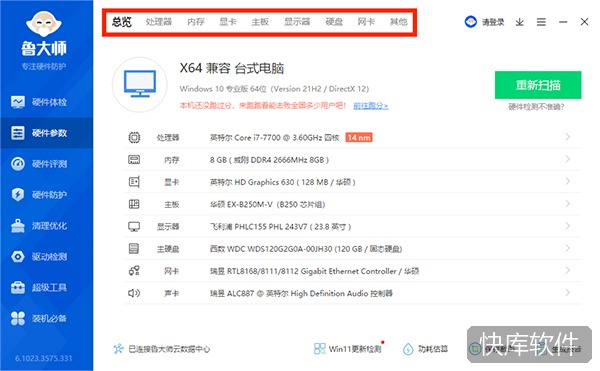Click the 内存 memory stick icon
This screenshot has height=371, width=600.
[x=134, y=159]
